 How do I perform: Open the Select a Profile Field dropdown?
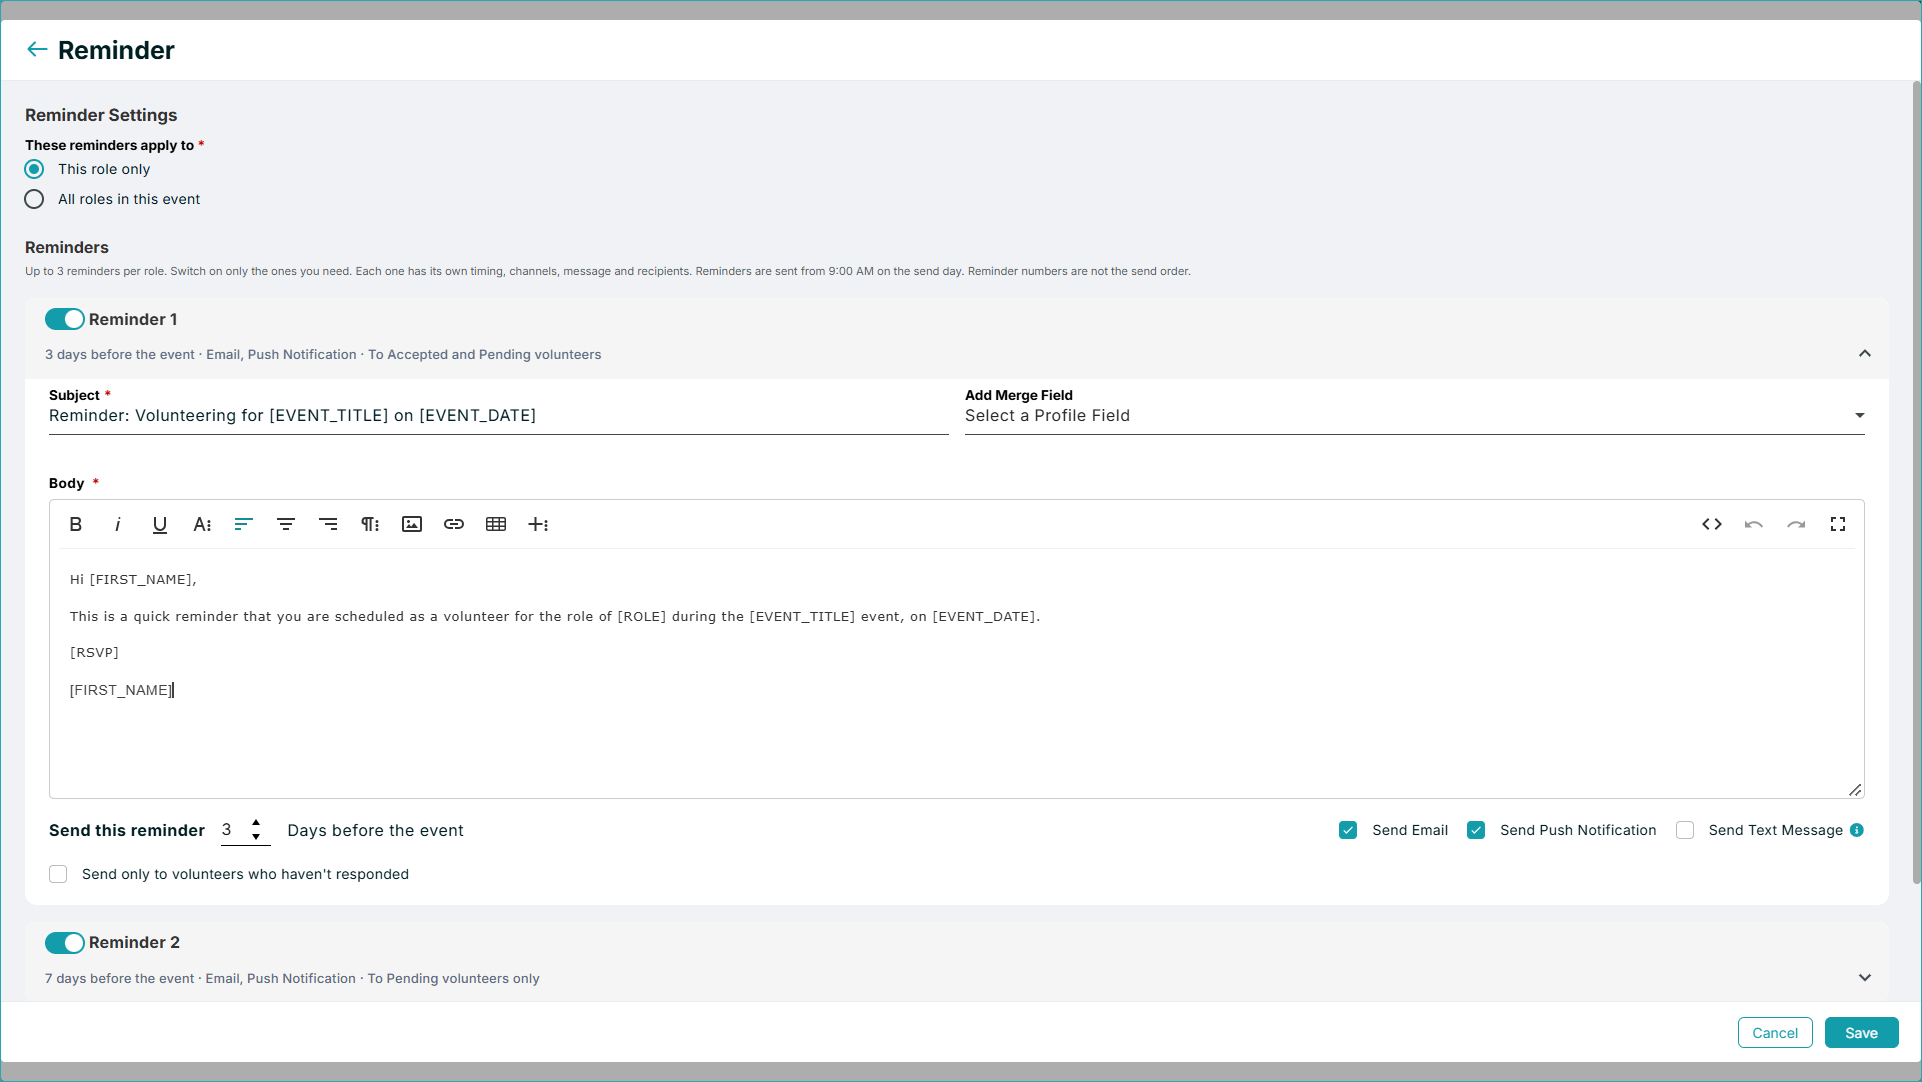(x=1414, y=416)
